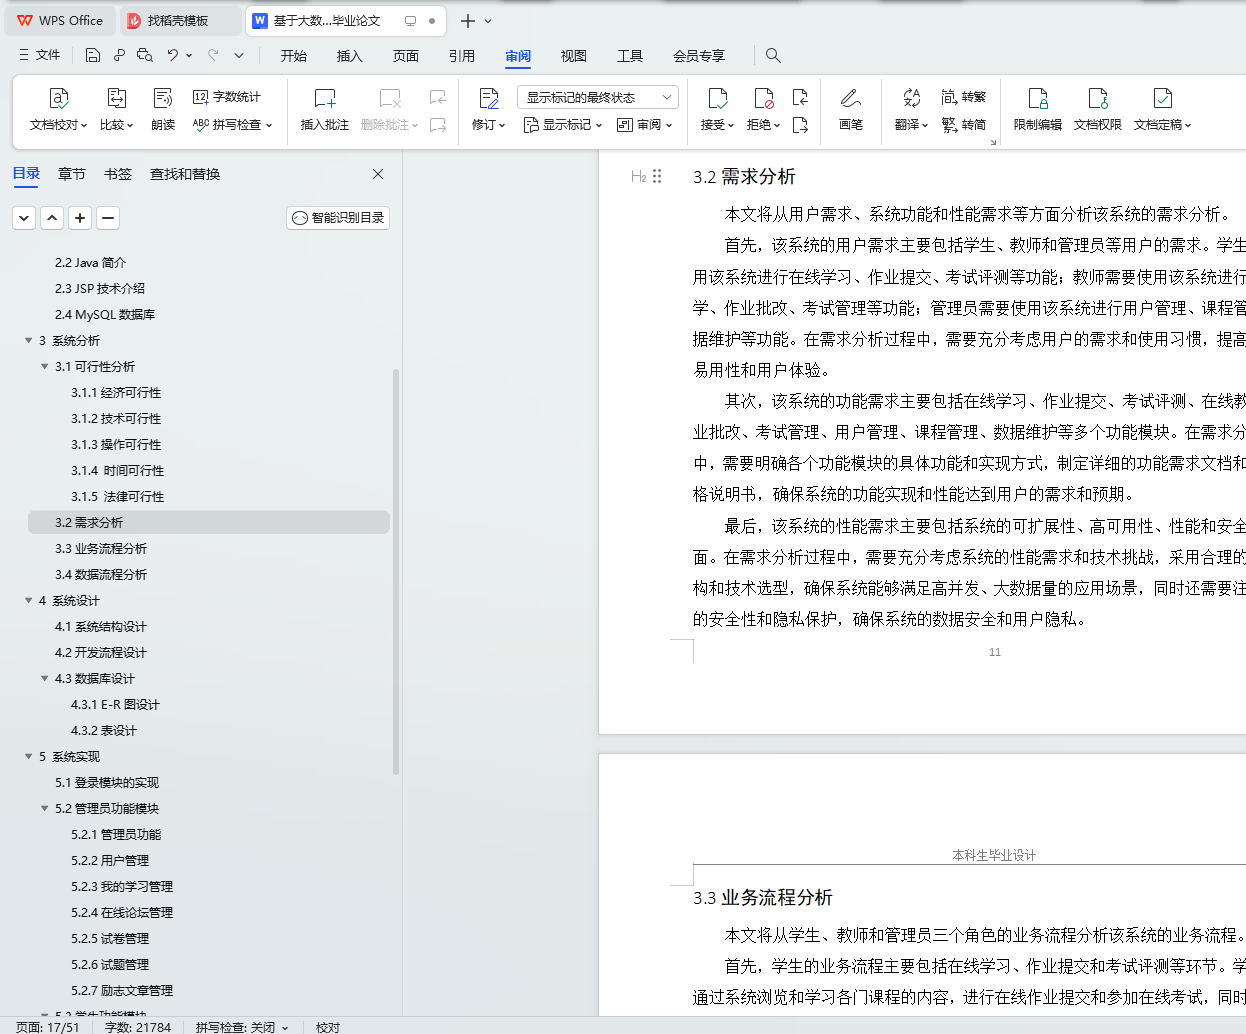Click 页面: 17/51 page indicator
1246x1034 pixels.
pos(47,1027)
